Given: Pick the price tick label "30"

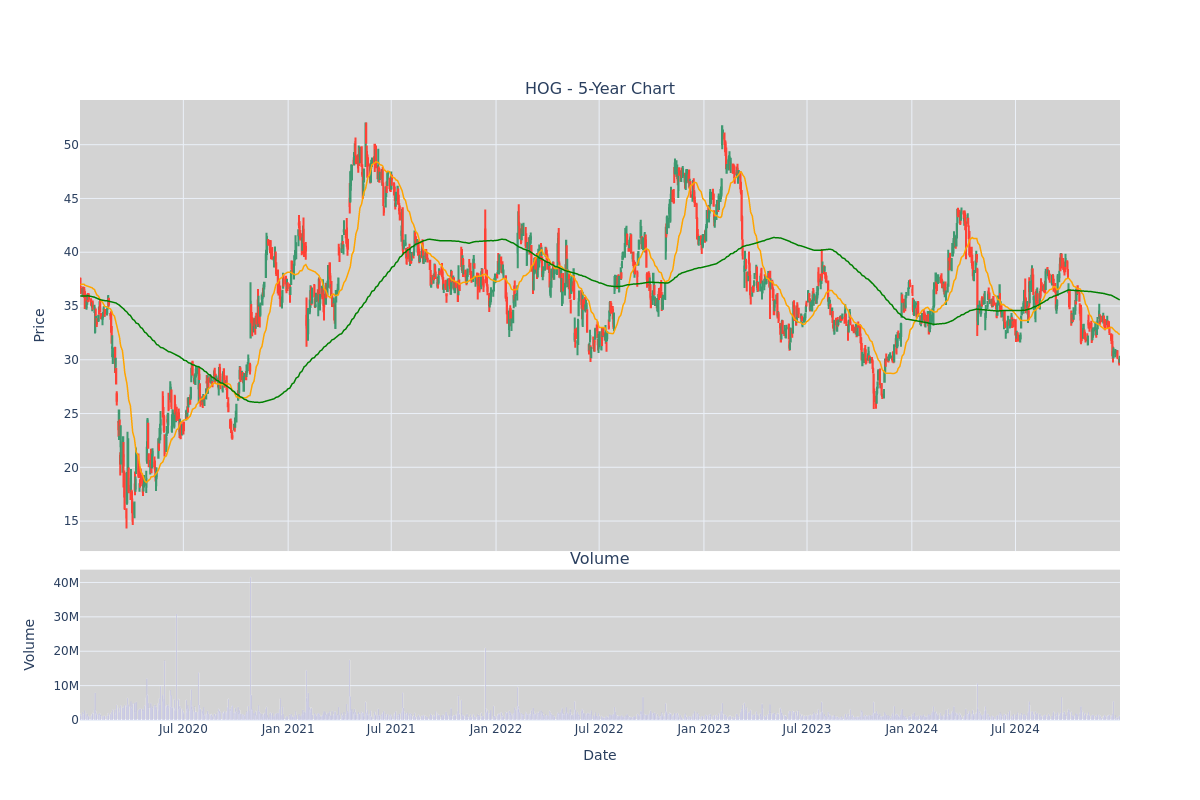Looking at the screenshot, I should click(71, 360).
